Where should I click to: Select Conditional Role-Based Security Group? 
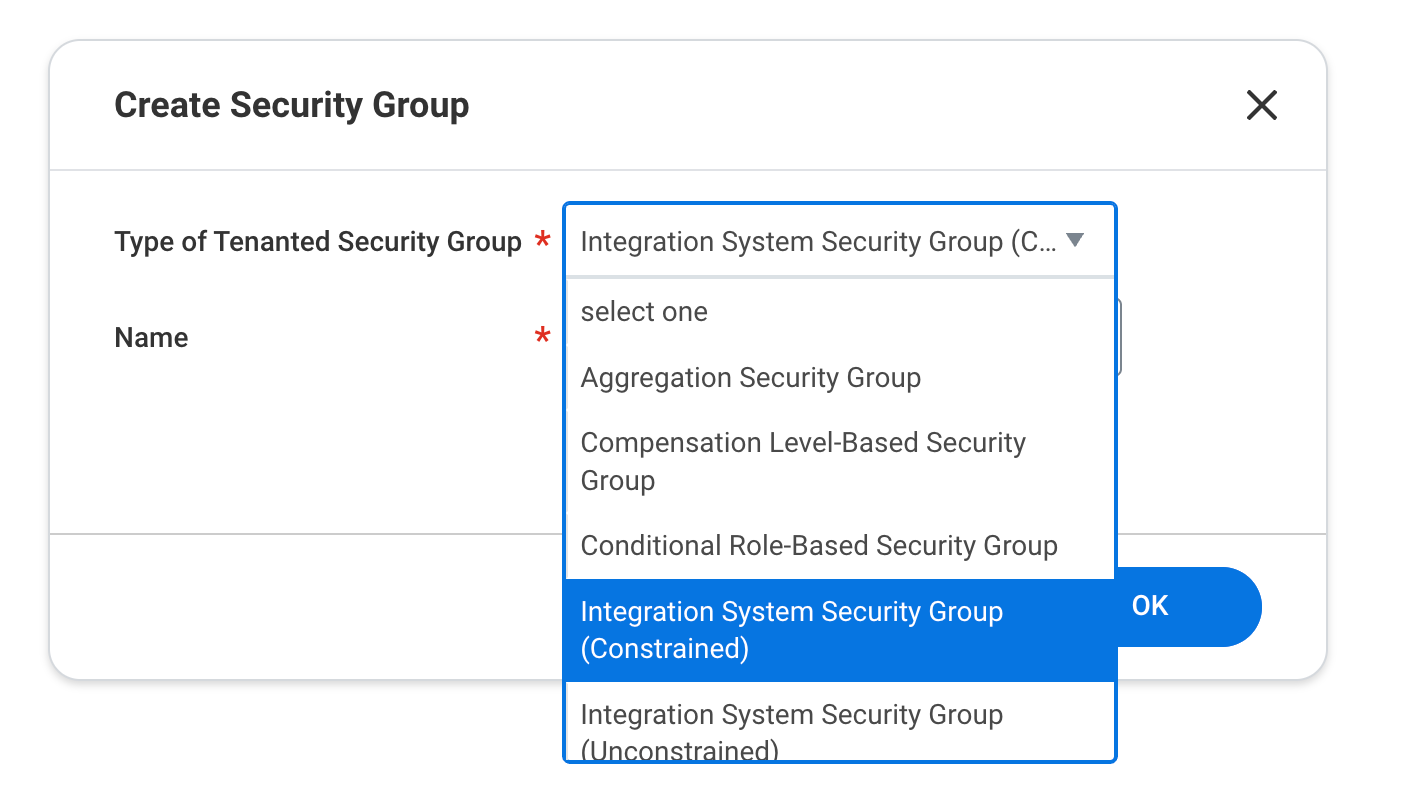[x=818, y=546]
